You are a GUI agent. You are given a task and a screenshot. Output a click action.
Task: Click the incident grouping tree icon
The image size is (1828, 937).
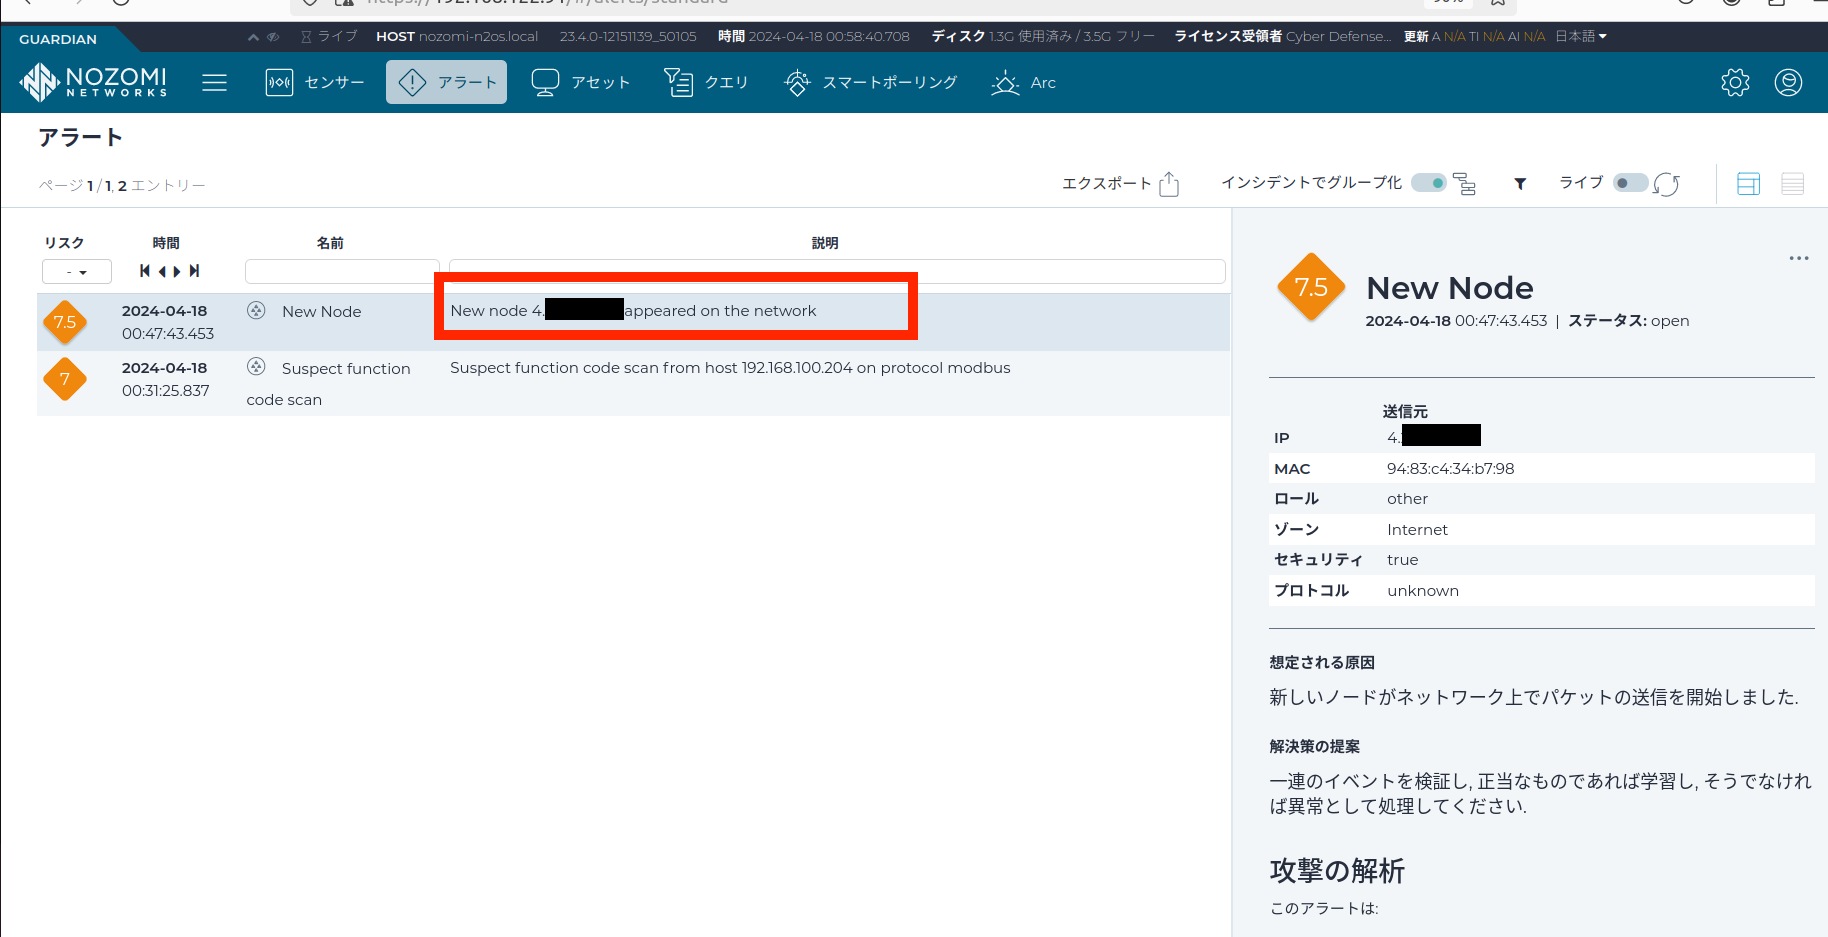(1464, 184)
